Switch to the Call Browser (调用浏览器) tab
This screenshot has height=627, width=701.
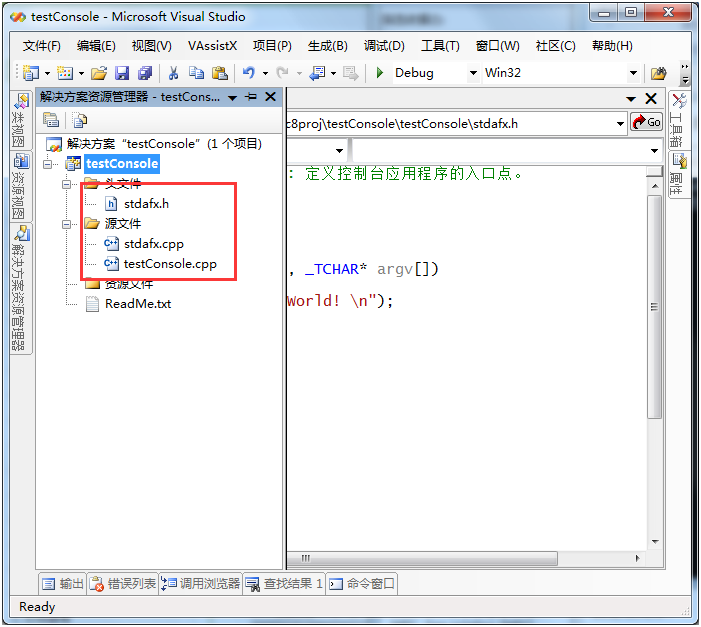click(x=200, y=584)
